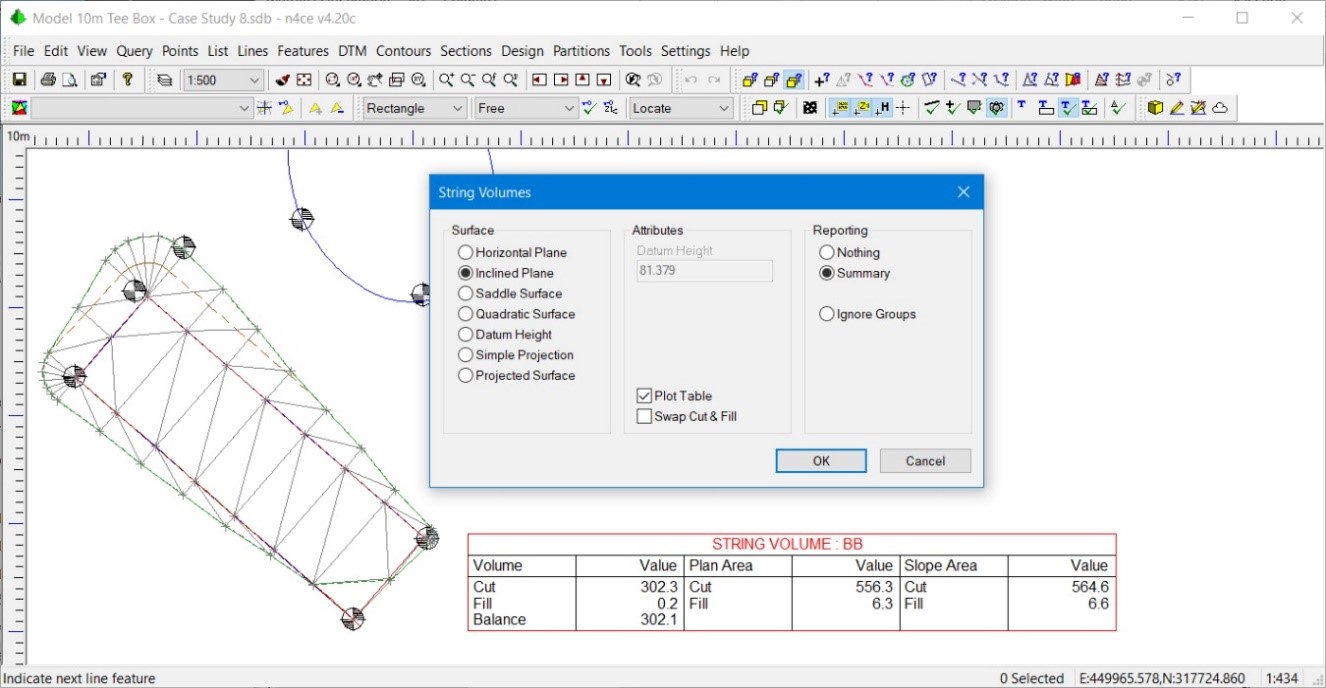
Task: Toggle the H height label icon
Action: point(883,108)
